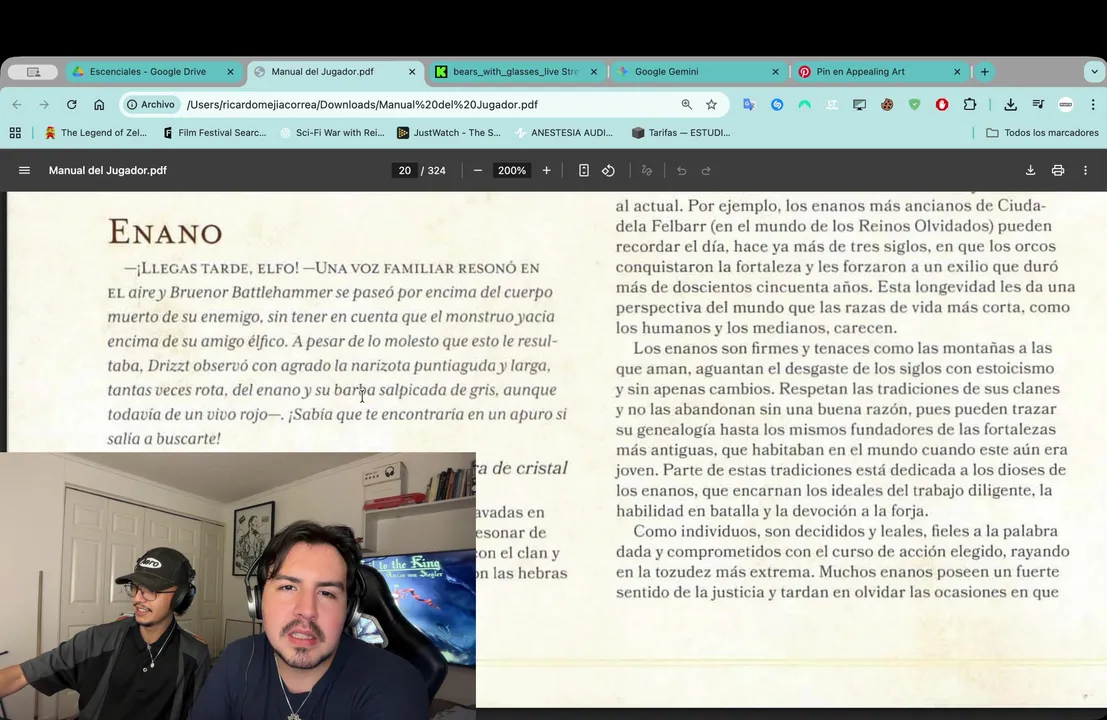Open a new browser tab
Image resolution: width=1107 pixels, height=720 pixels.
tap(984, 71)
